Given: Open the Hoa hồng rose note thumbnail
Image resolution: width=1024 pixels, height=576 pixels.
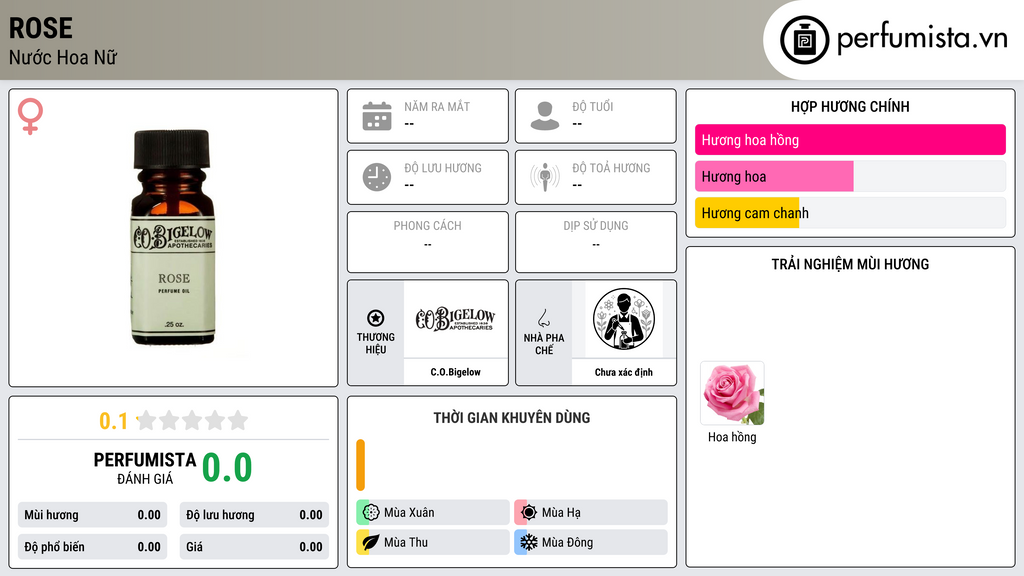Looking at the screenshot, I should 732,393.
